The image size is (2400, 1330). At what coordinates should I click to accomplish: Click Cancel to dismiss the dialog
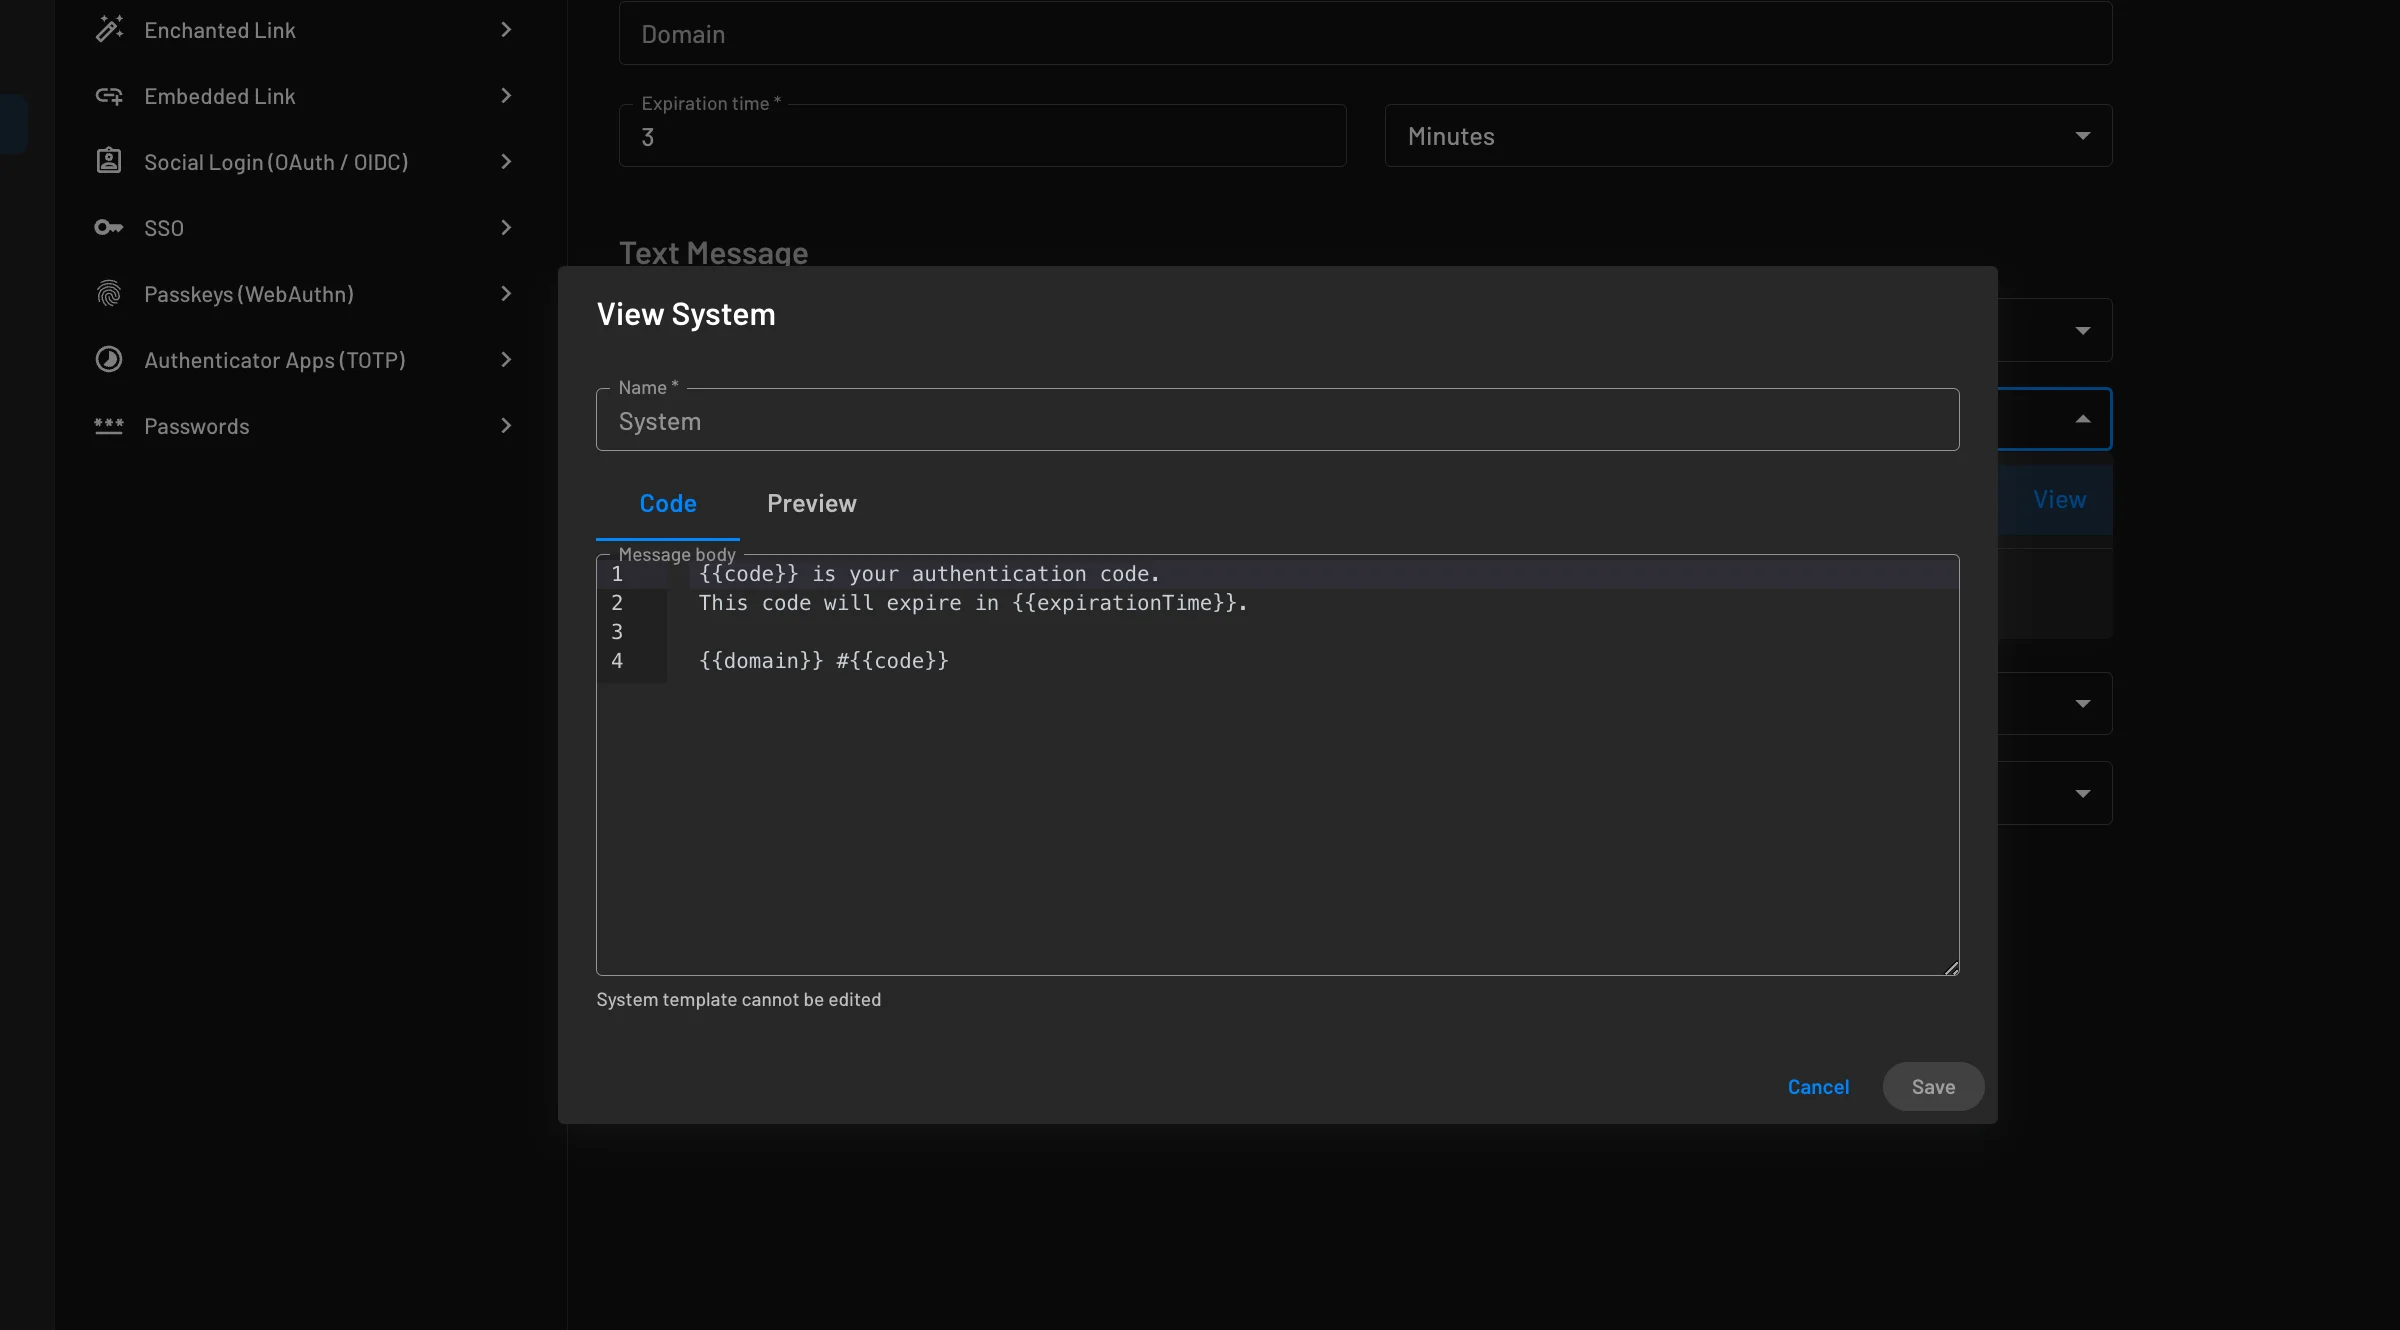pyautogui.click(x=1817, y=1086)
